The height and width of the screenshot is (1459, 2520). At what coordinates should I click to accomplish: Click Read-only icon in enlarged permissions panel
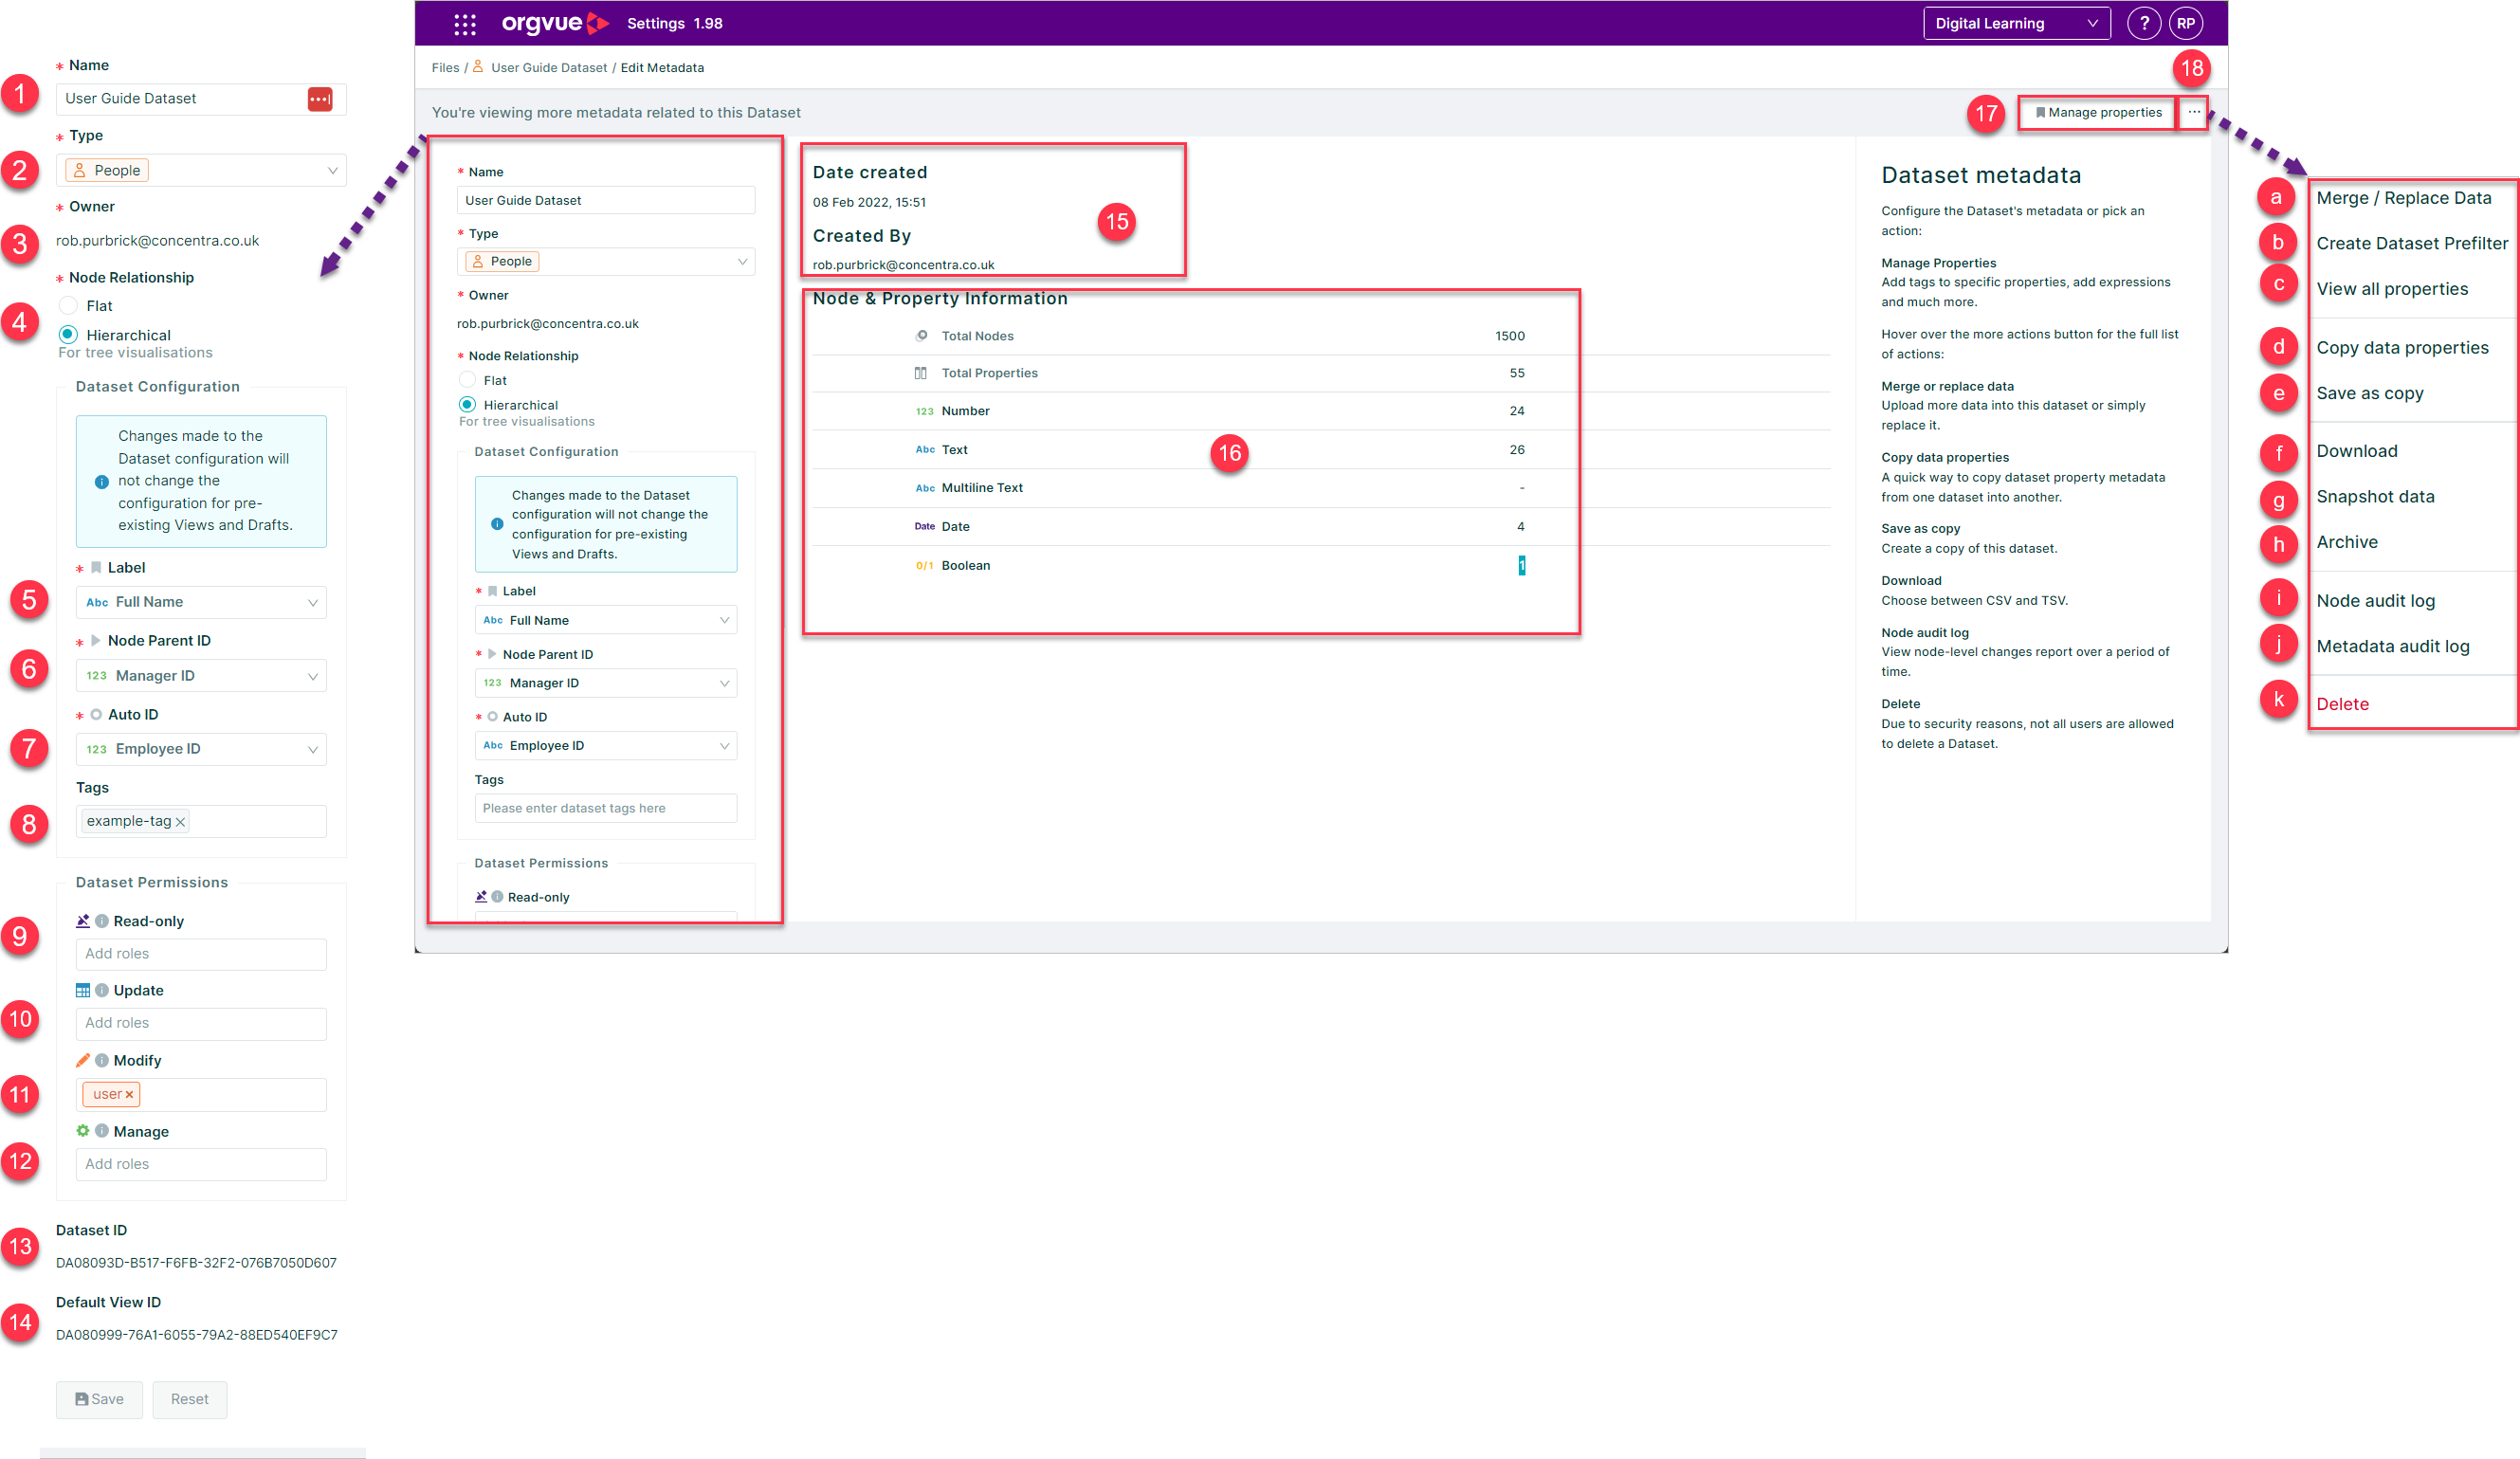tap(83, 921)
